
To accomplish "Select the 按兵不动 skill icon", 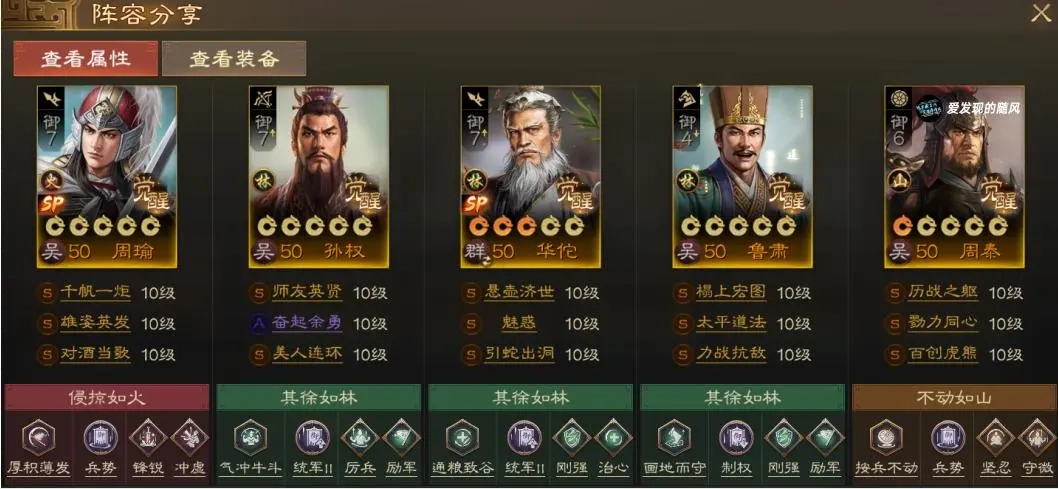I will pyautogui.click(x=886, y=437).
